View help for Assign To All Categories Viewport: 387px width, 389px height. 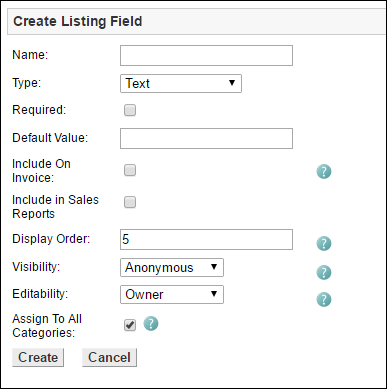(151, 324)
